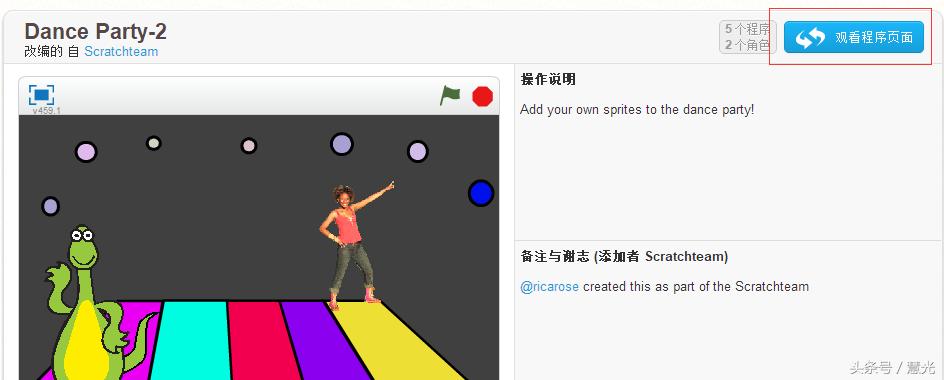The height and width of the screenshot is (380, 944).
Task: Open the Scratchteam remix source link
Action: [121, 52]
